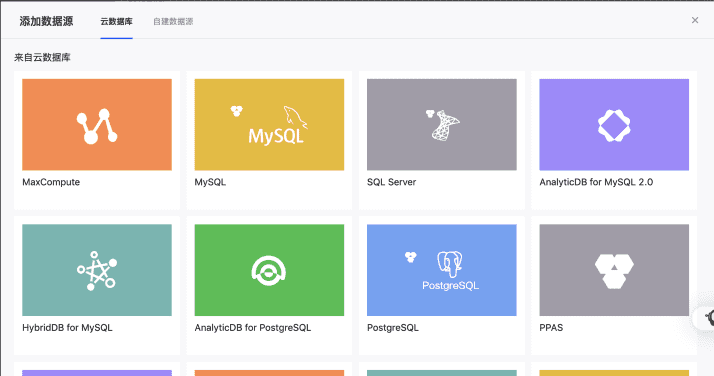Viewport: 714px width, 376px height.
Task: Close the 添加数据源 dialog
Action: pyautogui.click(x=695, y=20)
